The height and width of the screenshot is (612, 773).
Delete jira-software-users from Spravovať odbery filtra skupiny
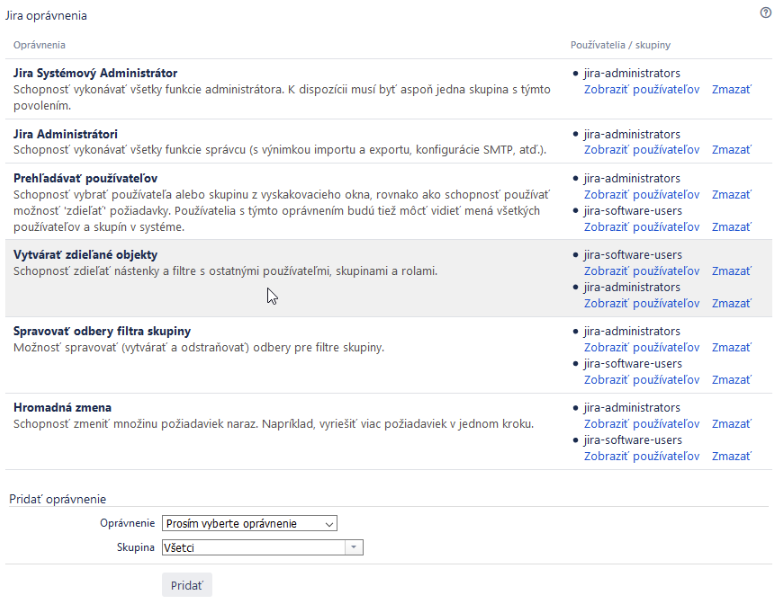coord(731,380)
